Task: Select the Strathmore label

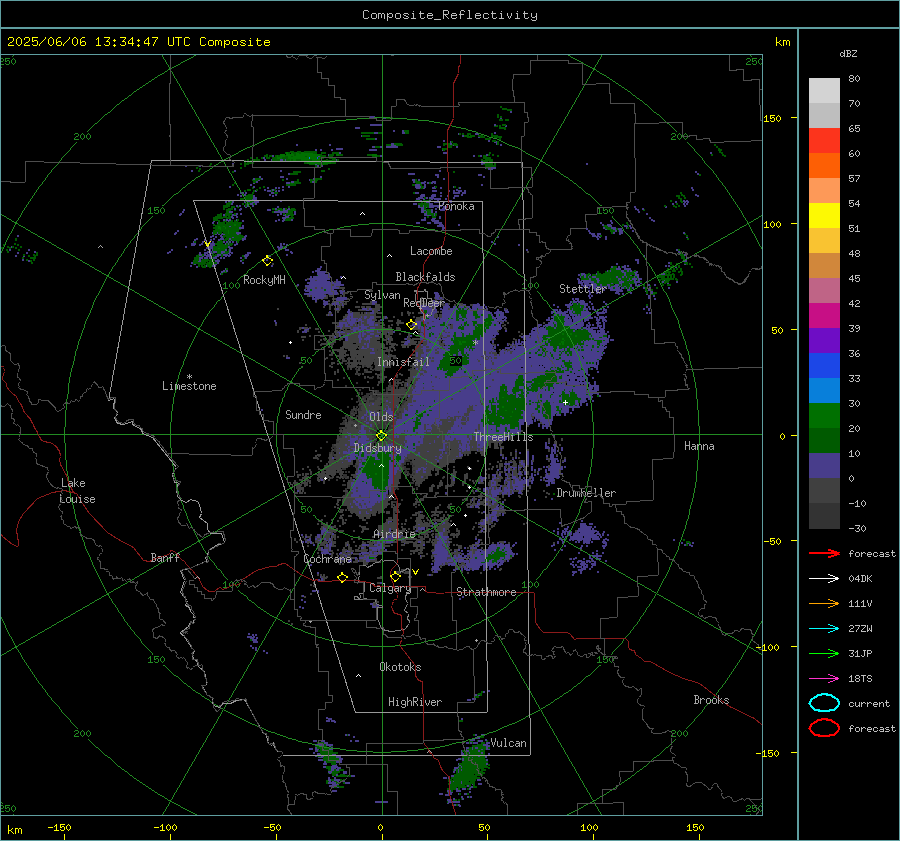Action: coord(486,592)
